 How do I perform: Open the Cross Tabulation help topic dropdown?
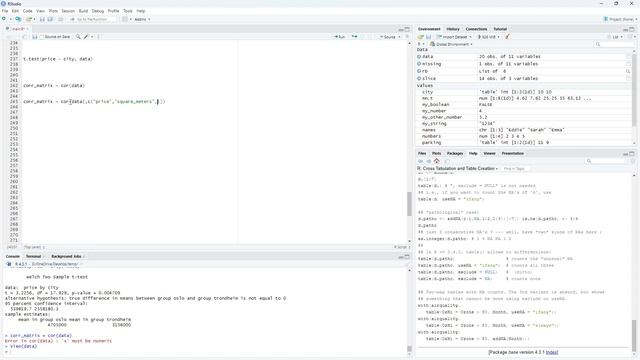click(457, 168)
